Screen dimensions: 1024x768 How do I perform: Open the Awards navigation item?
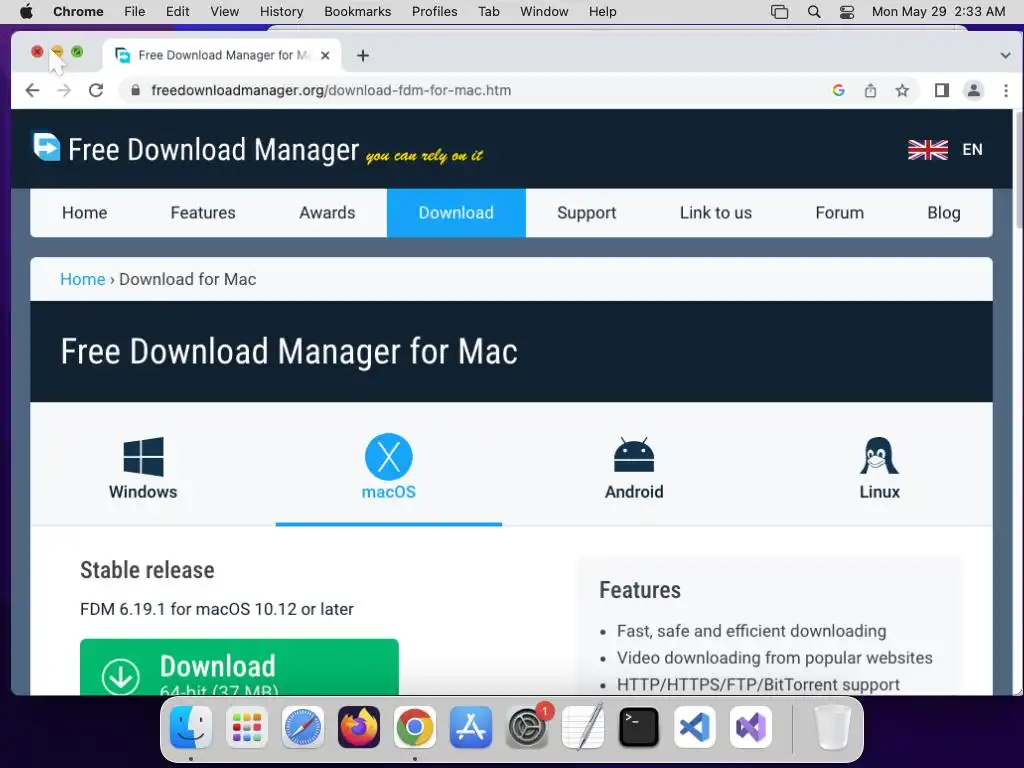pyautogui.click(x=327, y=213)
